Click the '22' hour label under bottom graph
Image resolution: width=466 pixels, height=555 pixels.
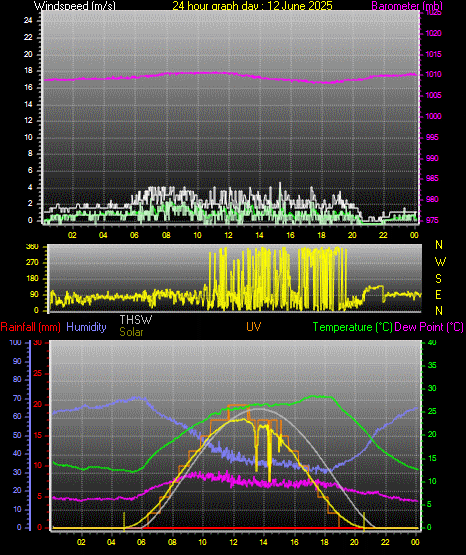385,542
